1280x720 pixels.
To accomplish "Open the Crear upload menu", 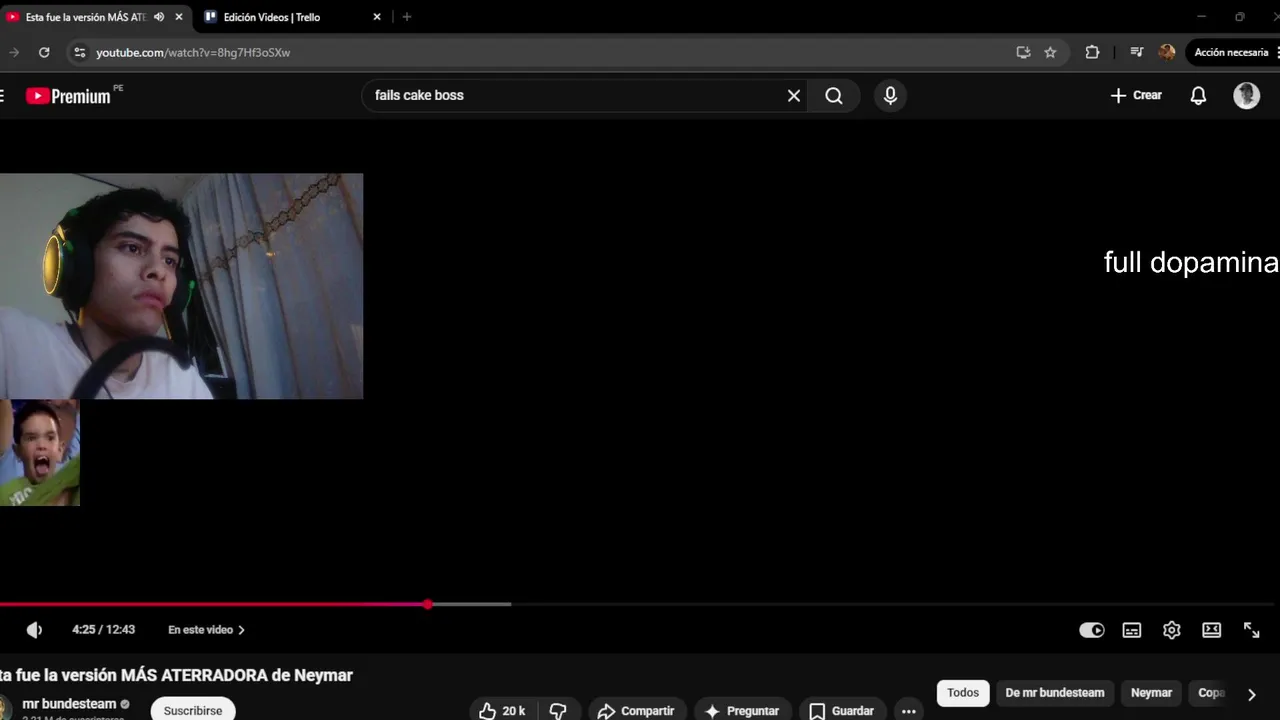I will click(x=1136, y=96).
